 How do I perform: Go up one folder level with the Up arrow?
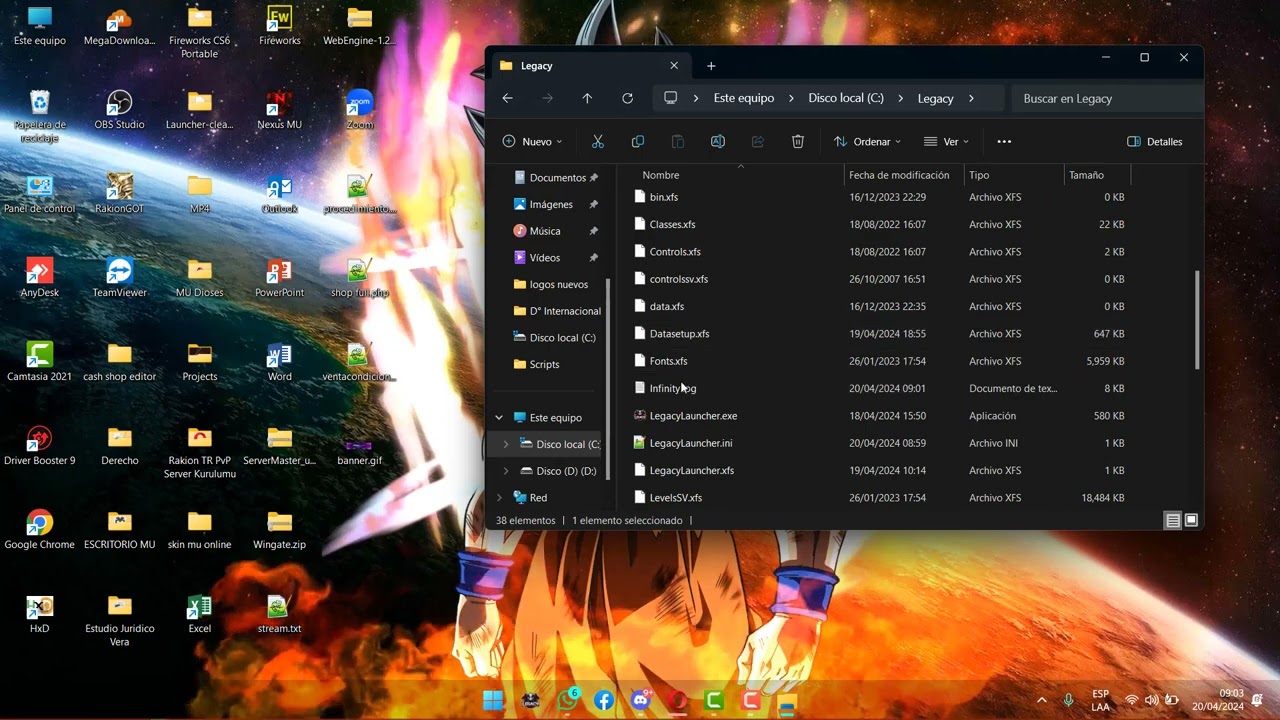(587, 98)
